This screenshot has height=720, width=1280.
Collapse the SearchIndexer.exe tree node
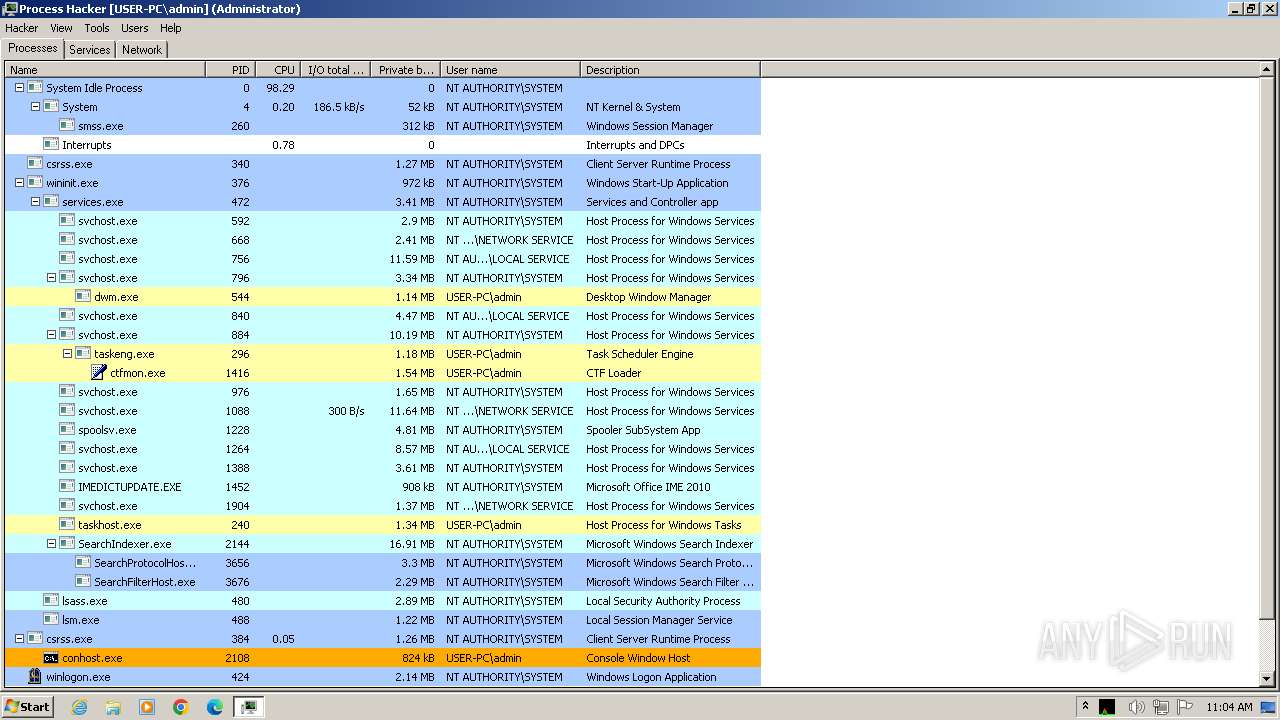[x=51, y=544]
